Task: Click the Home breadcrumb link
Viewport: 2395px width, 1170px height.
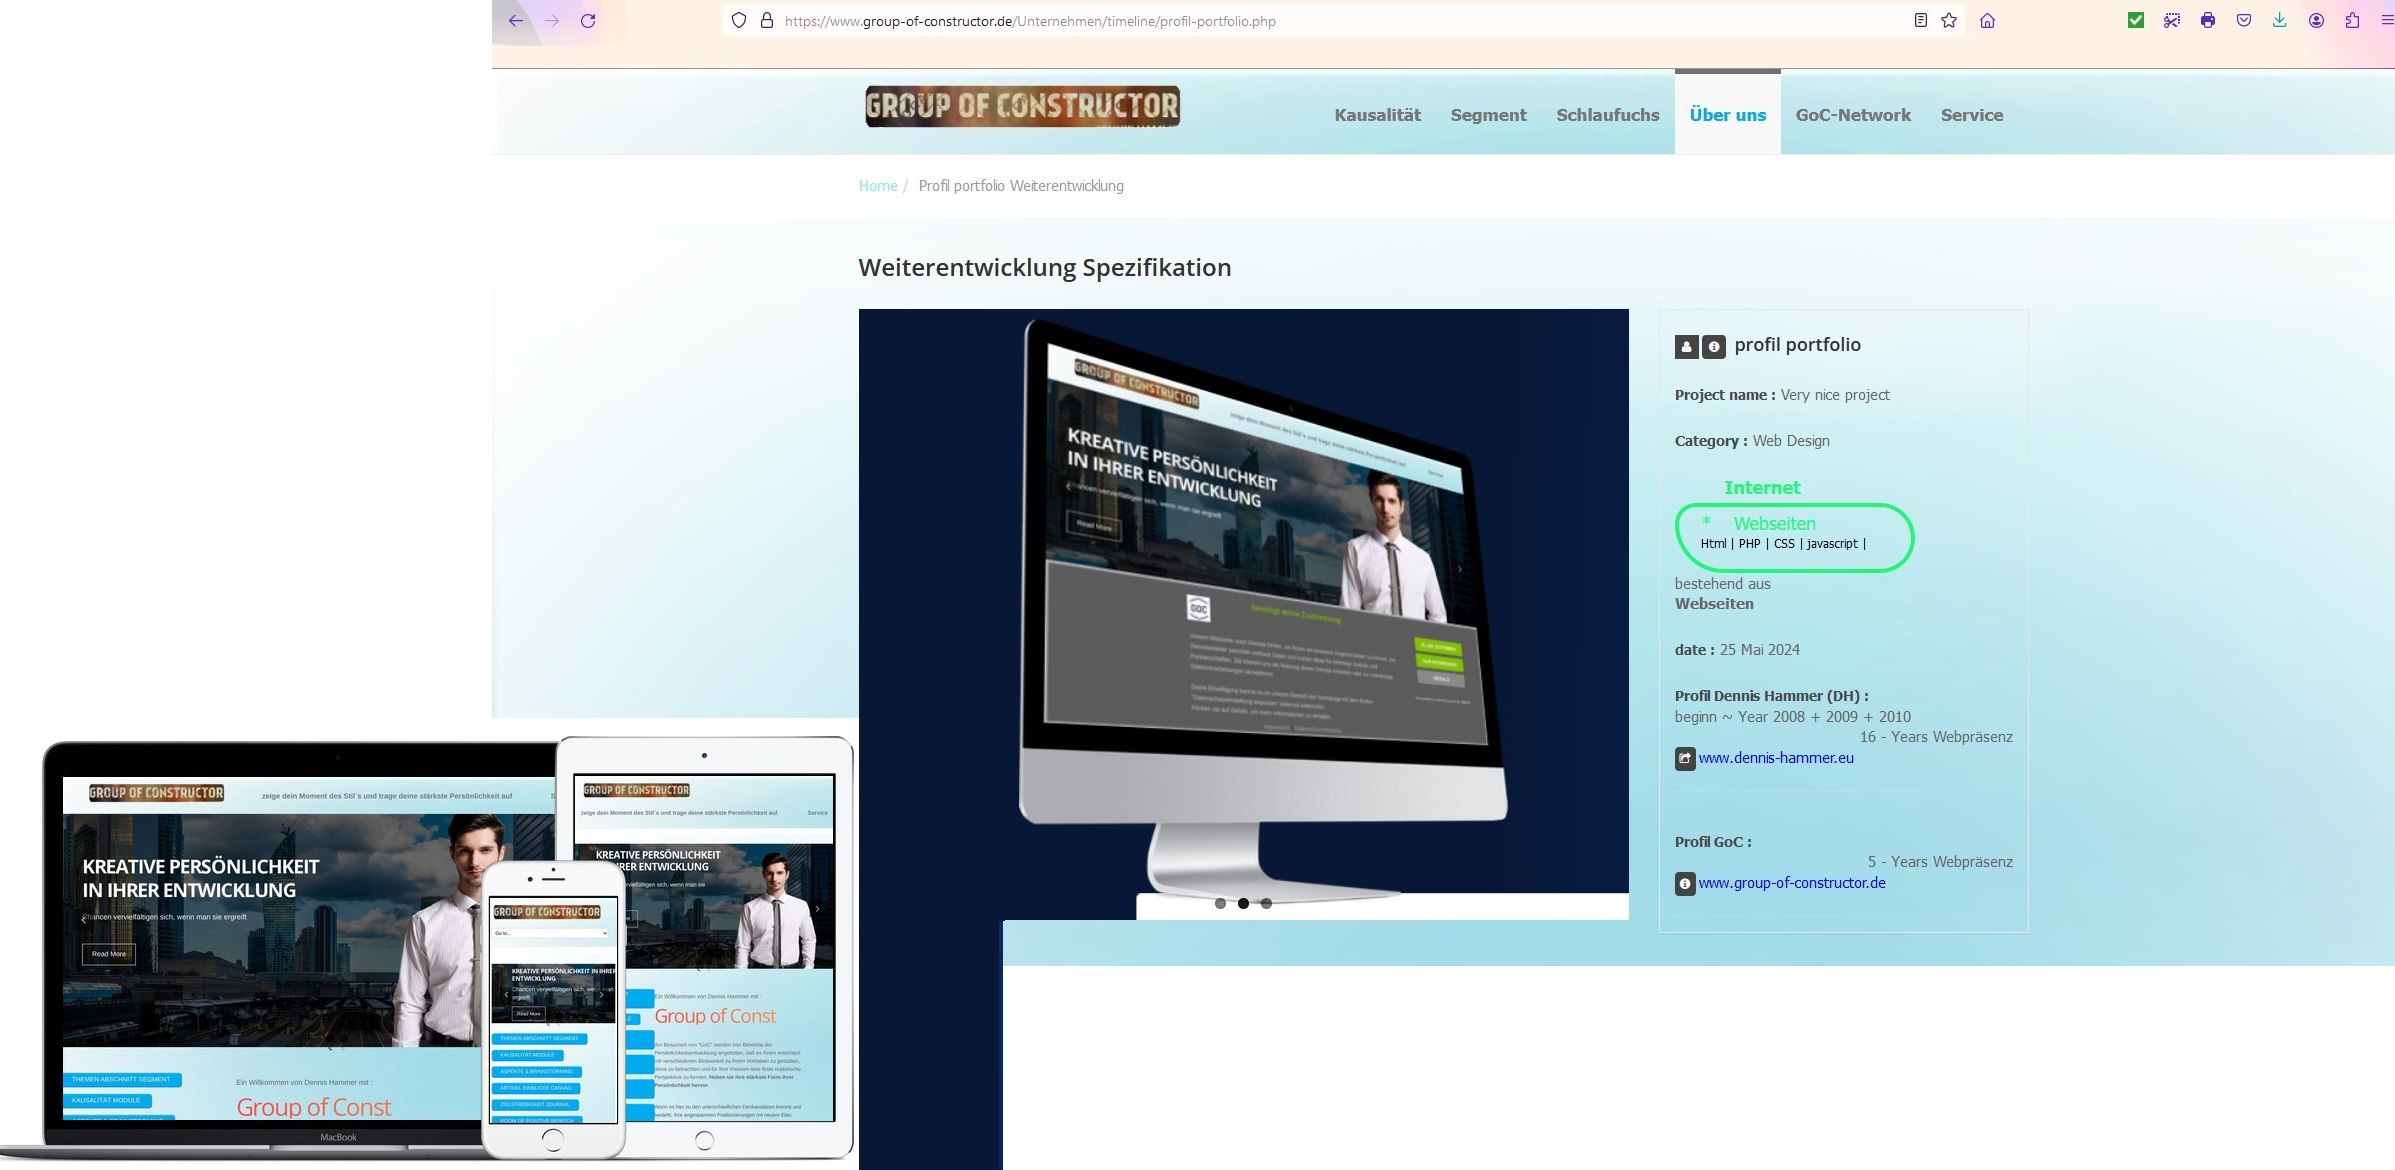Action: pos(877,186)
